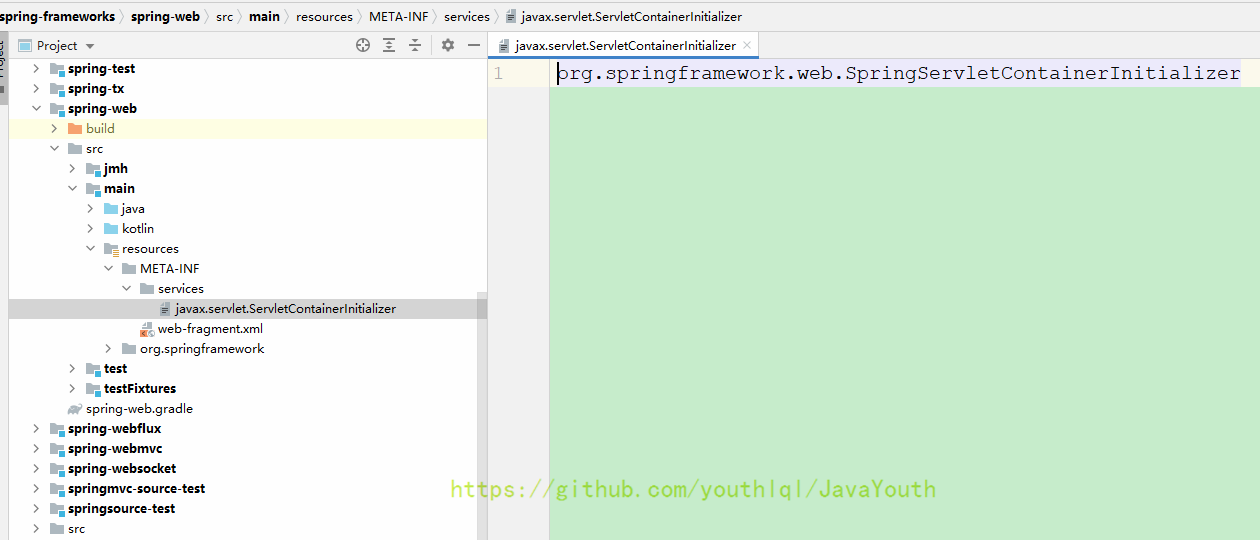1260x540 pixels.
Task: Close the javax.servlet.ServletContainerInitializer editor tab
Action: click(x=747, y=46)
